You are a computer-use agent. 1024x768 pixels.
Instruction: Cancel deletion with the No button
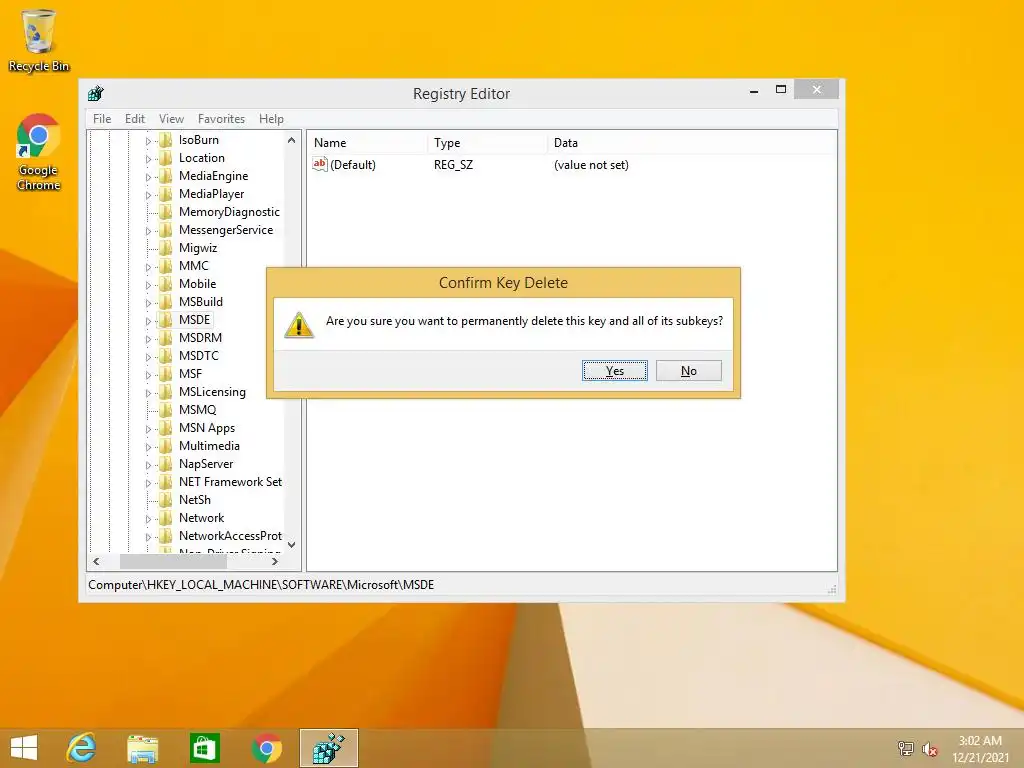[688, 370]
